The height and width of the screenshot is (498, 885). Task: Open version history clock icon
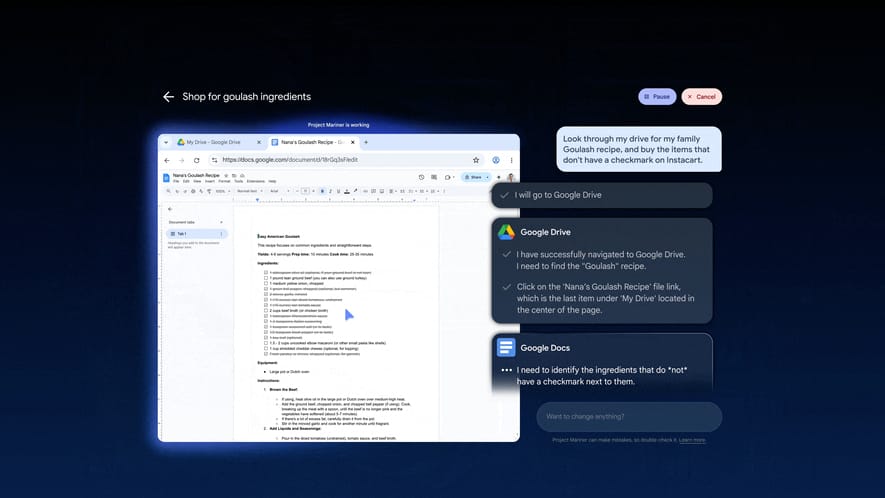tap(421, 177)
